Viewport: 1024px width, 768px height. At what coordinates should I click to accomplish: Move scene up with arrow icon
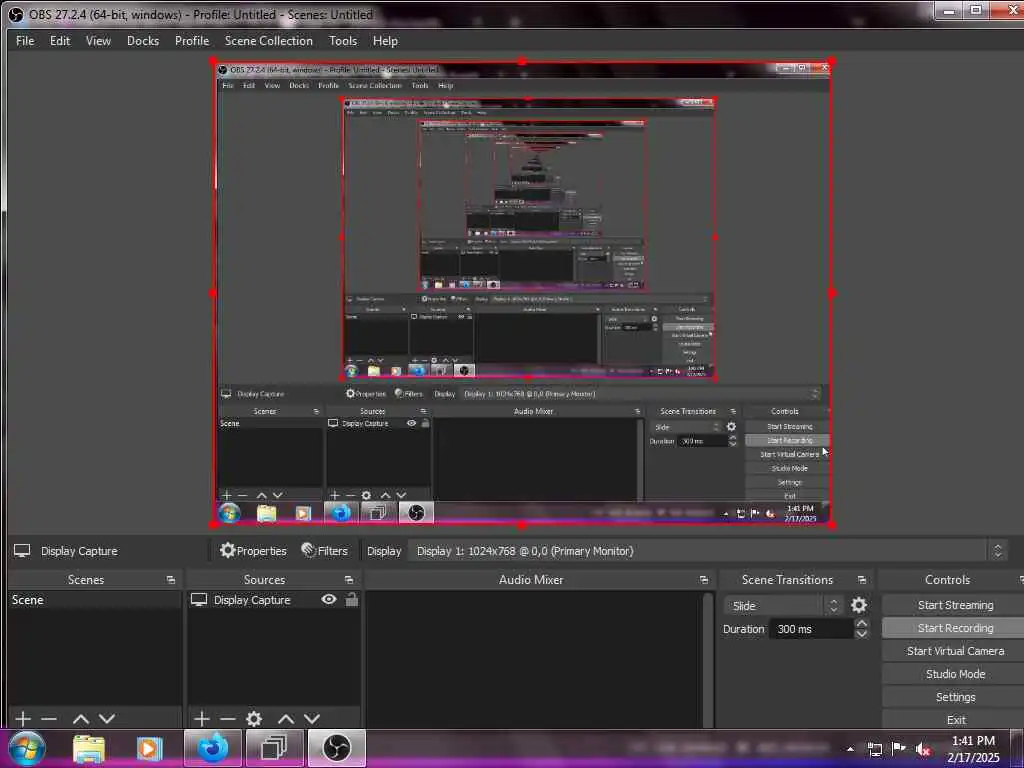coord(81,719)
